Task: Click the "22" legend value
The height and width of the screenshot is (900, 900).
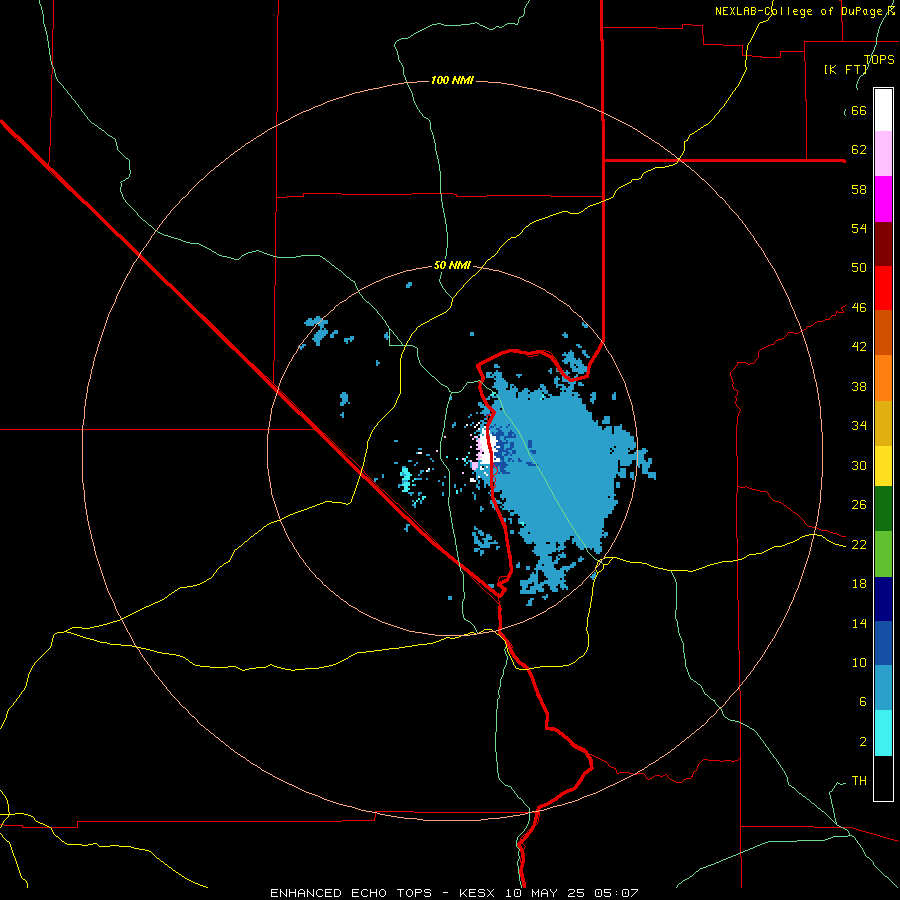Action: tap(859, 545)
